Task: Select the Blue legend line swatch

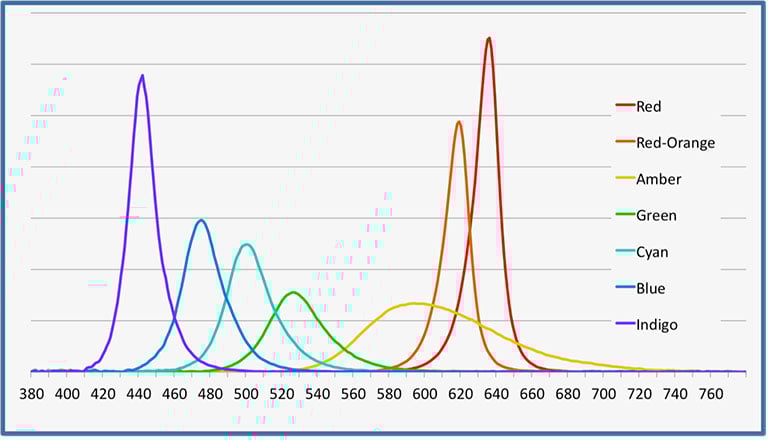Action: coord(626,286)
